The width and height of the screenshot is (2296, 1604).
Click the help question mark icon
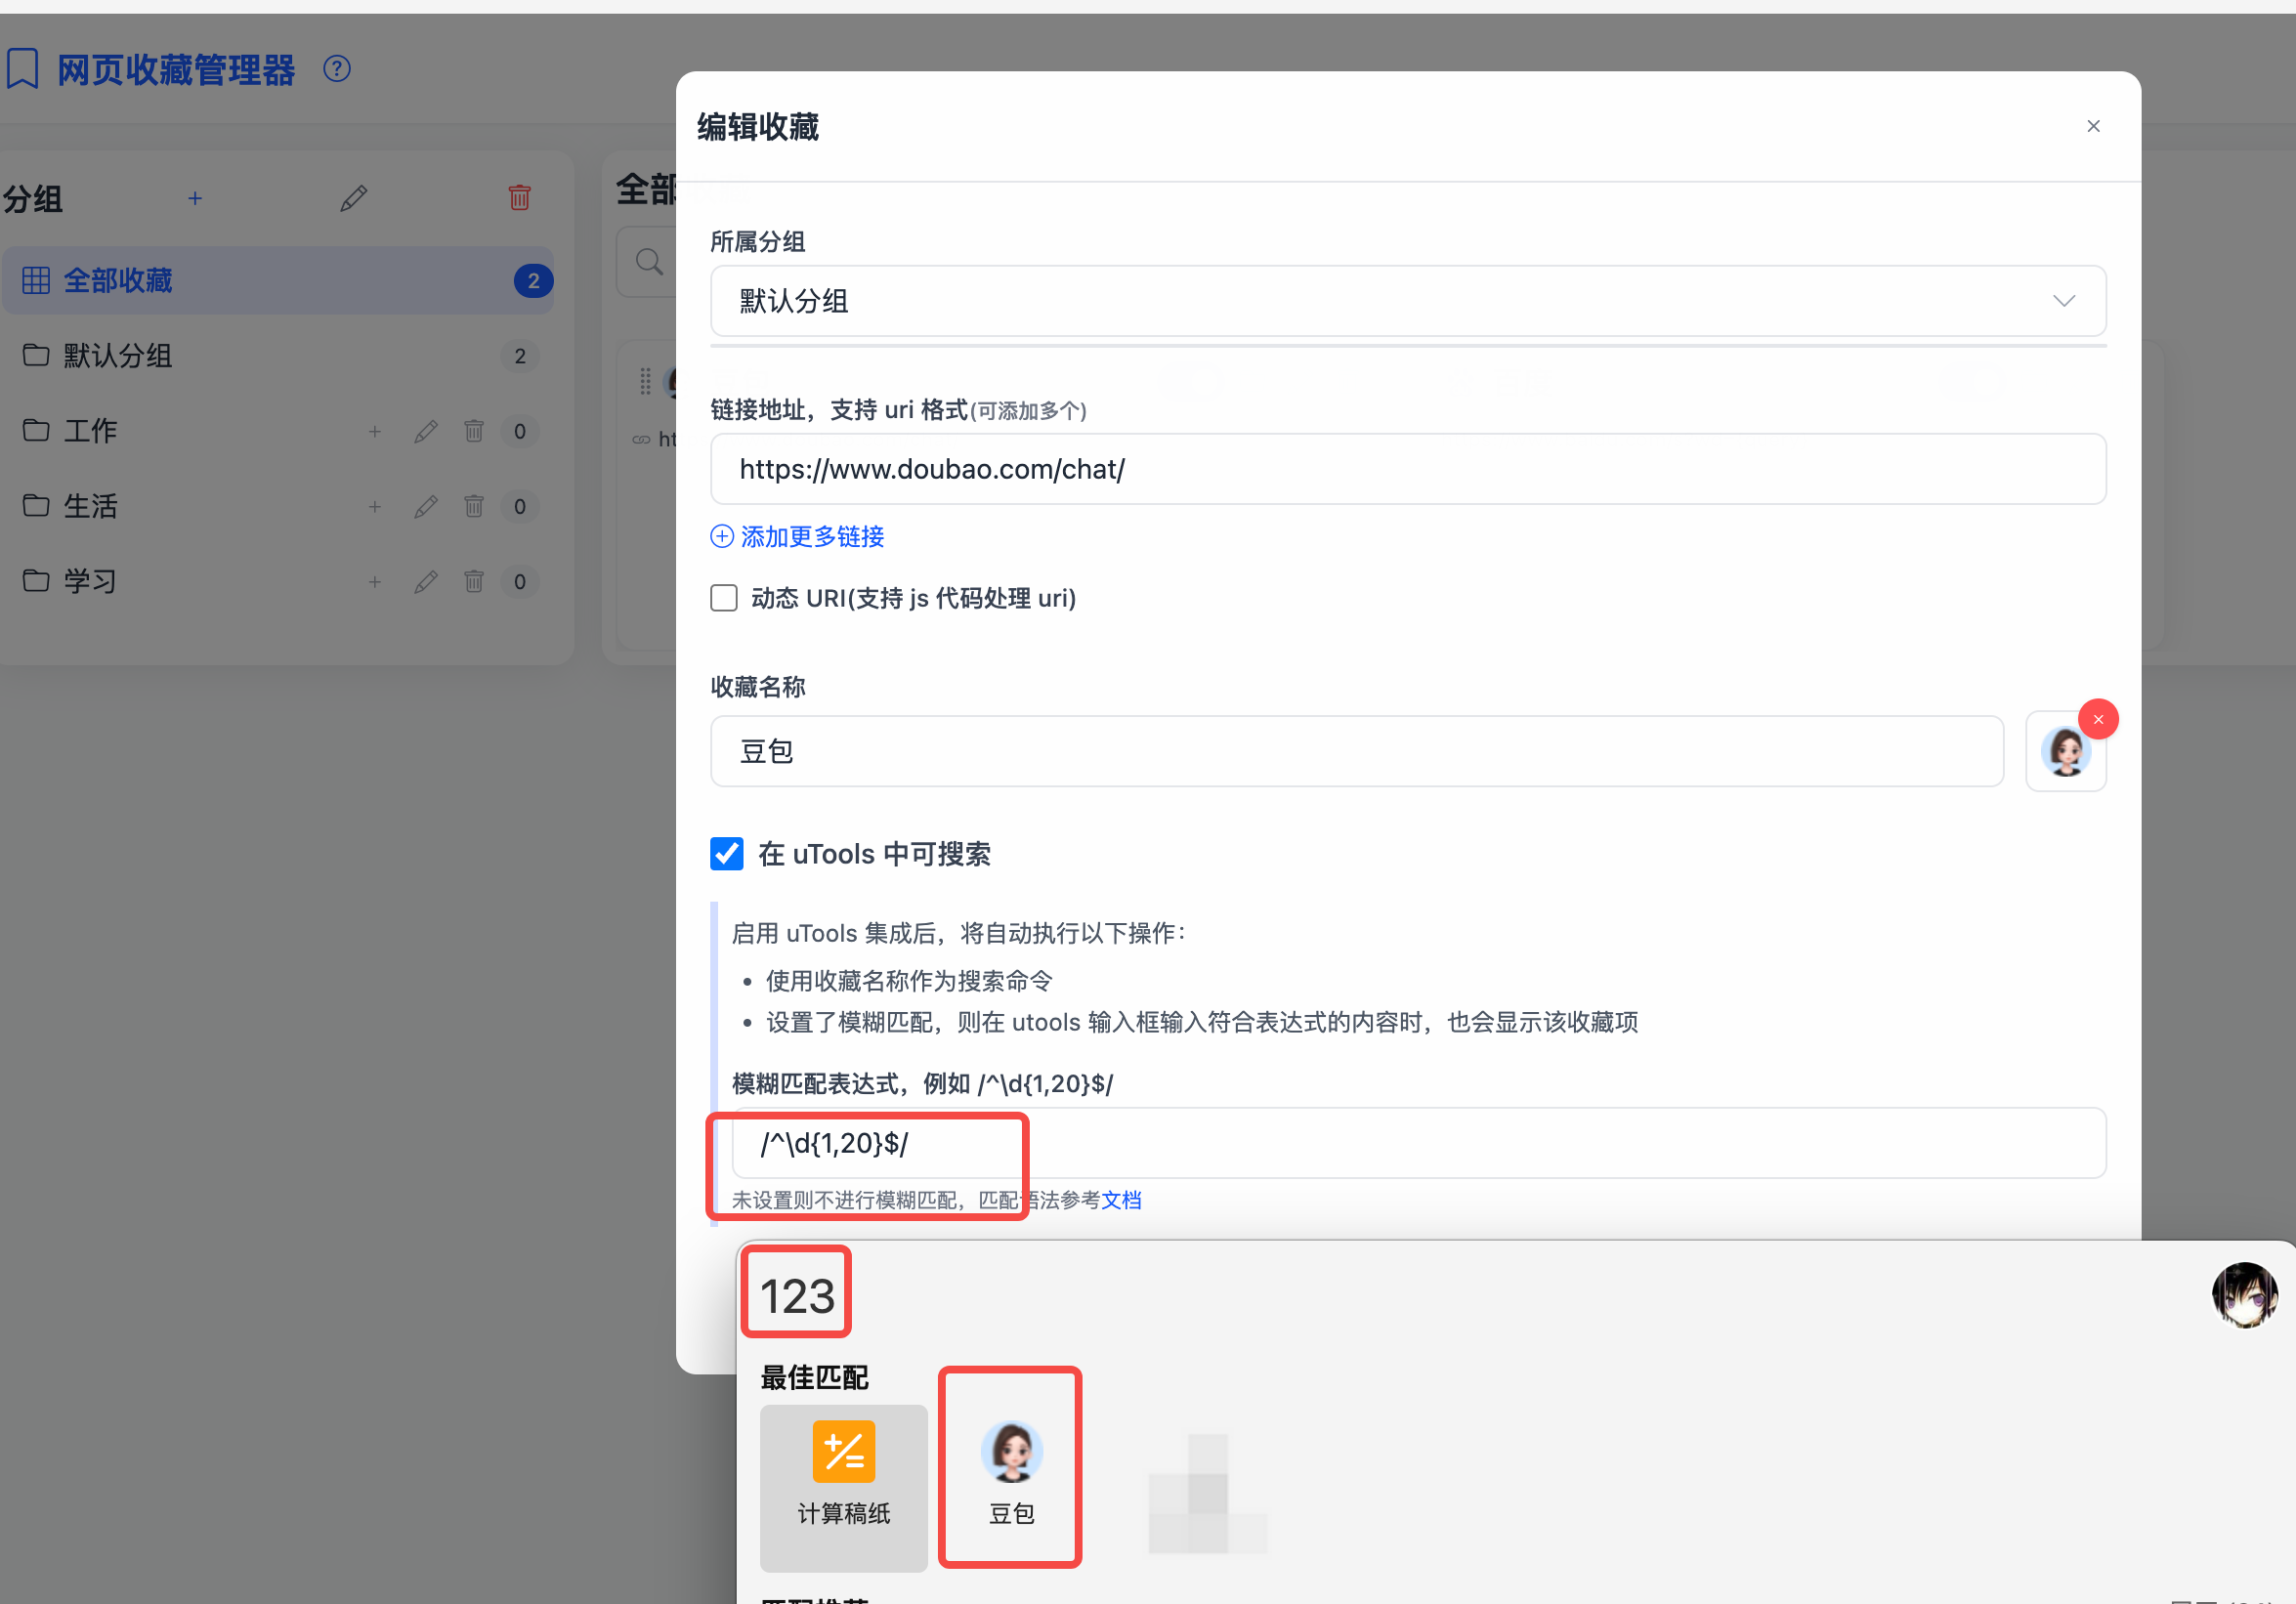tap(337, 69)
